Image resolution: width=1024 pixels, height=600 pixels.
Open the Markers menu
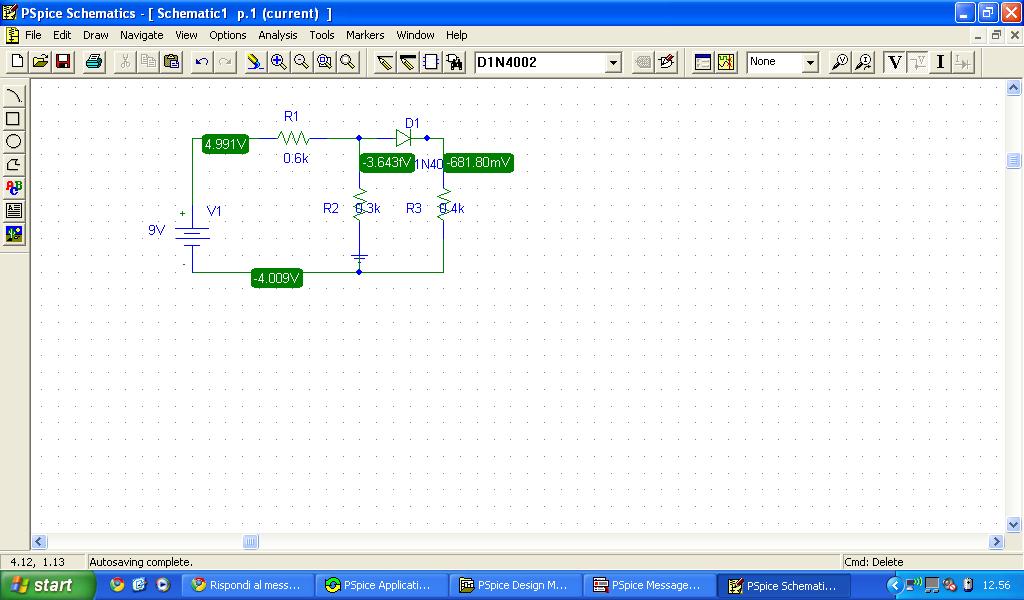(365, 35)
